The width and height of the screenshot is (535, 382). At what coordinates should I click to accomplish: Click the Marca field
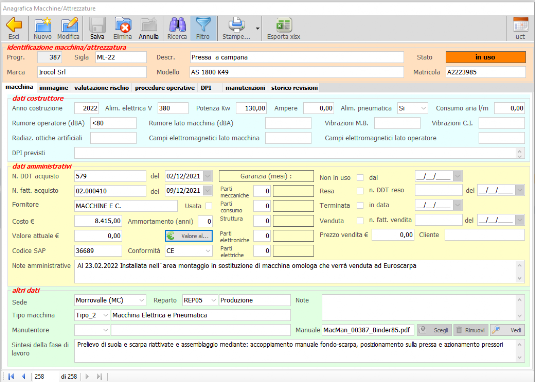pyautogui.click(x=92, y=72)
